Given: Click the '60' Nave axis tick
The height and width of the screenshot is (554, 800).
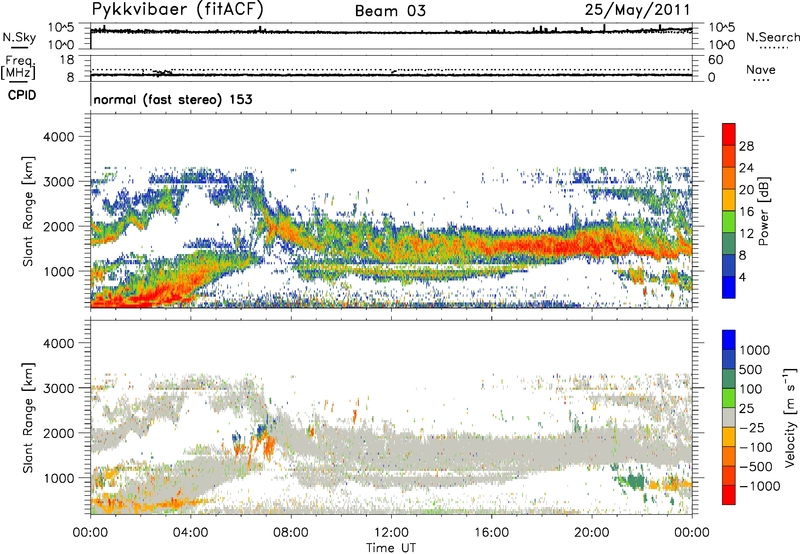Looking at the screenshot, I should 716,60.
